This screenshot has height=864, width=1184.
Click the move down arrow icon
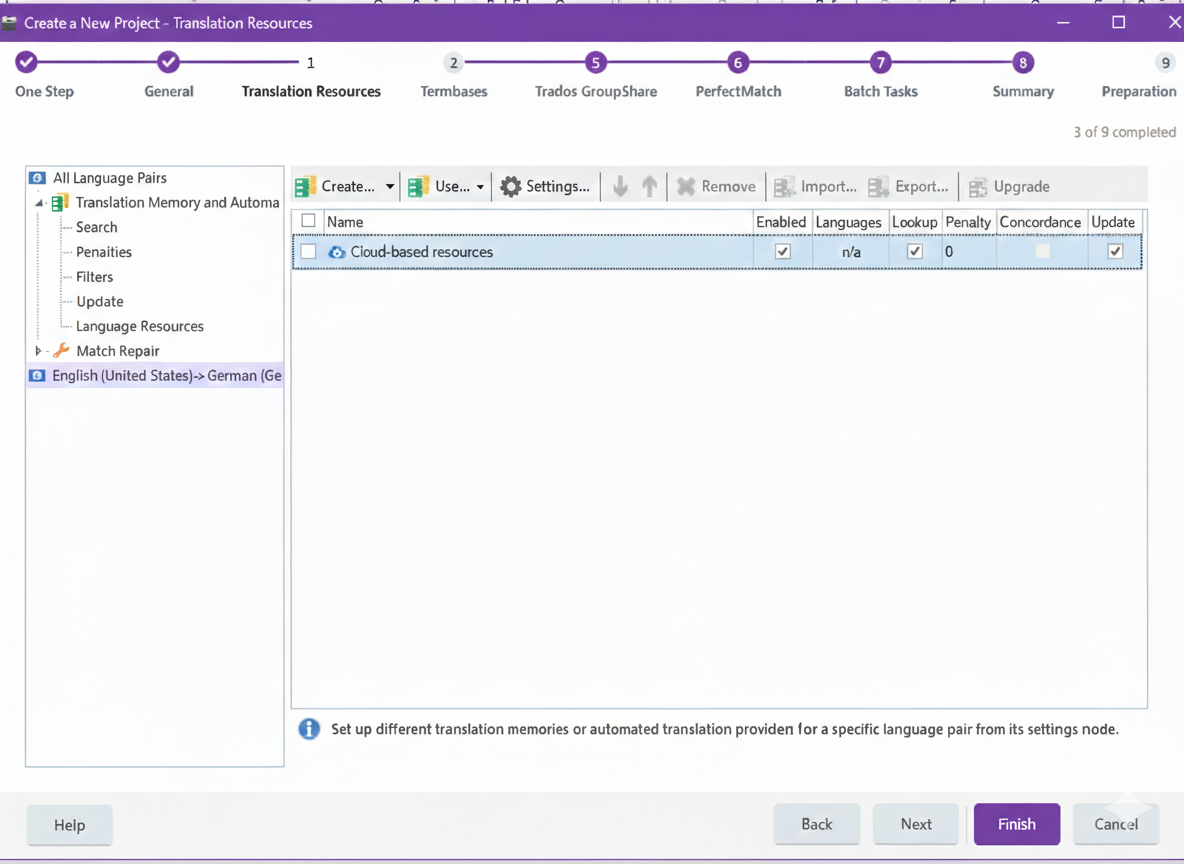pos(620,187)
